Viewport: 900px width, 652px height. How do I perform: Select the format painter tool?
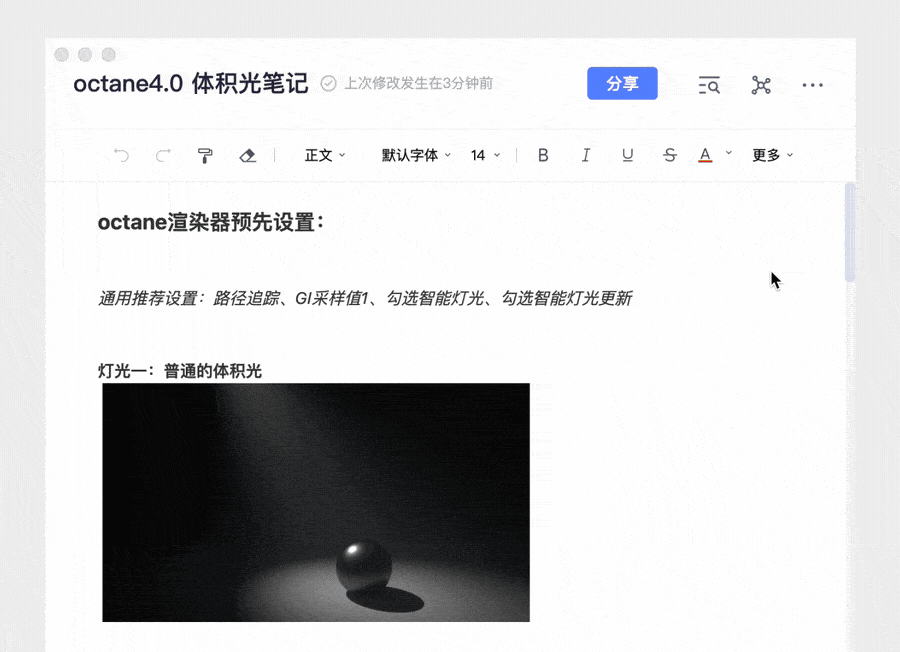click(205, 155)
